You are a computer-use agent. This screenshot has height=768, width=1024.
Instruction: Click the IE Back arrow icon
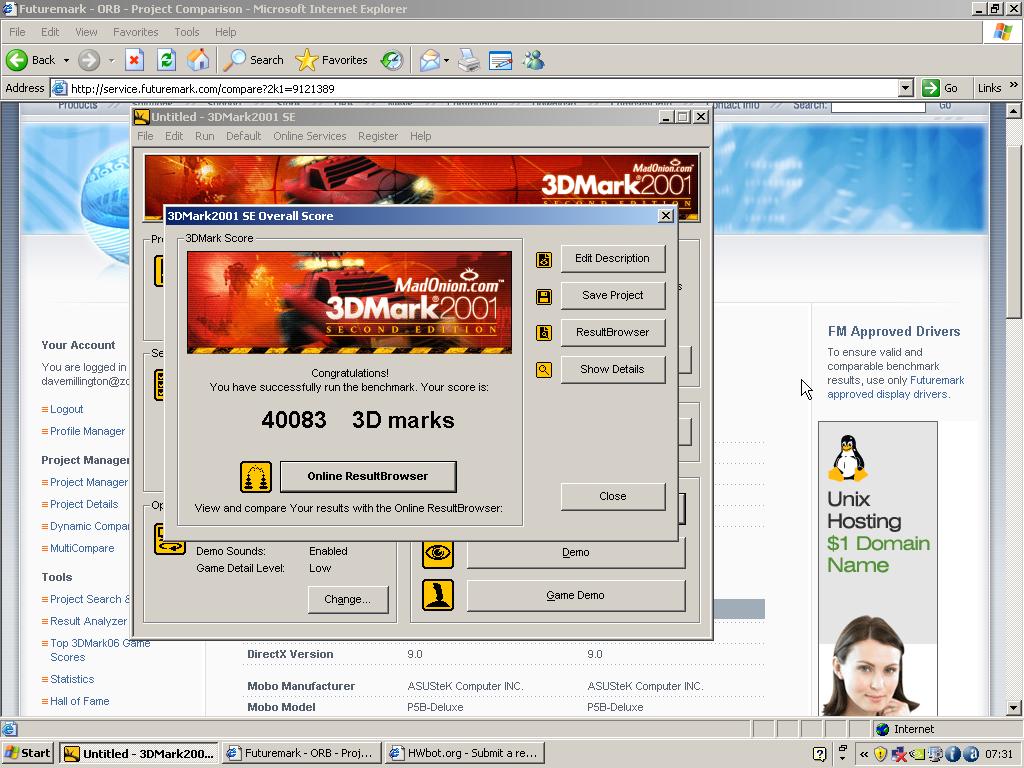click(17, 60)
